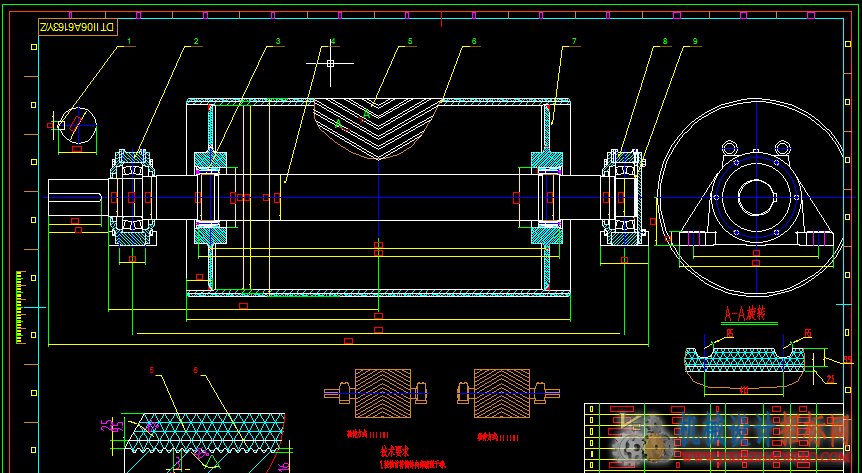Select the shaft's left end extension
This screenshot has height=473, width=862.
pos(77,197)
